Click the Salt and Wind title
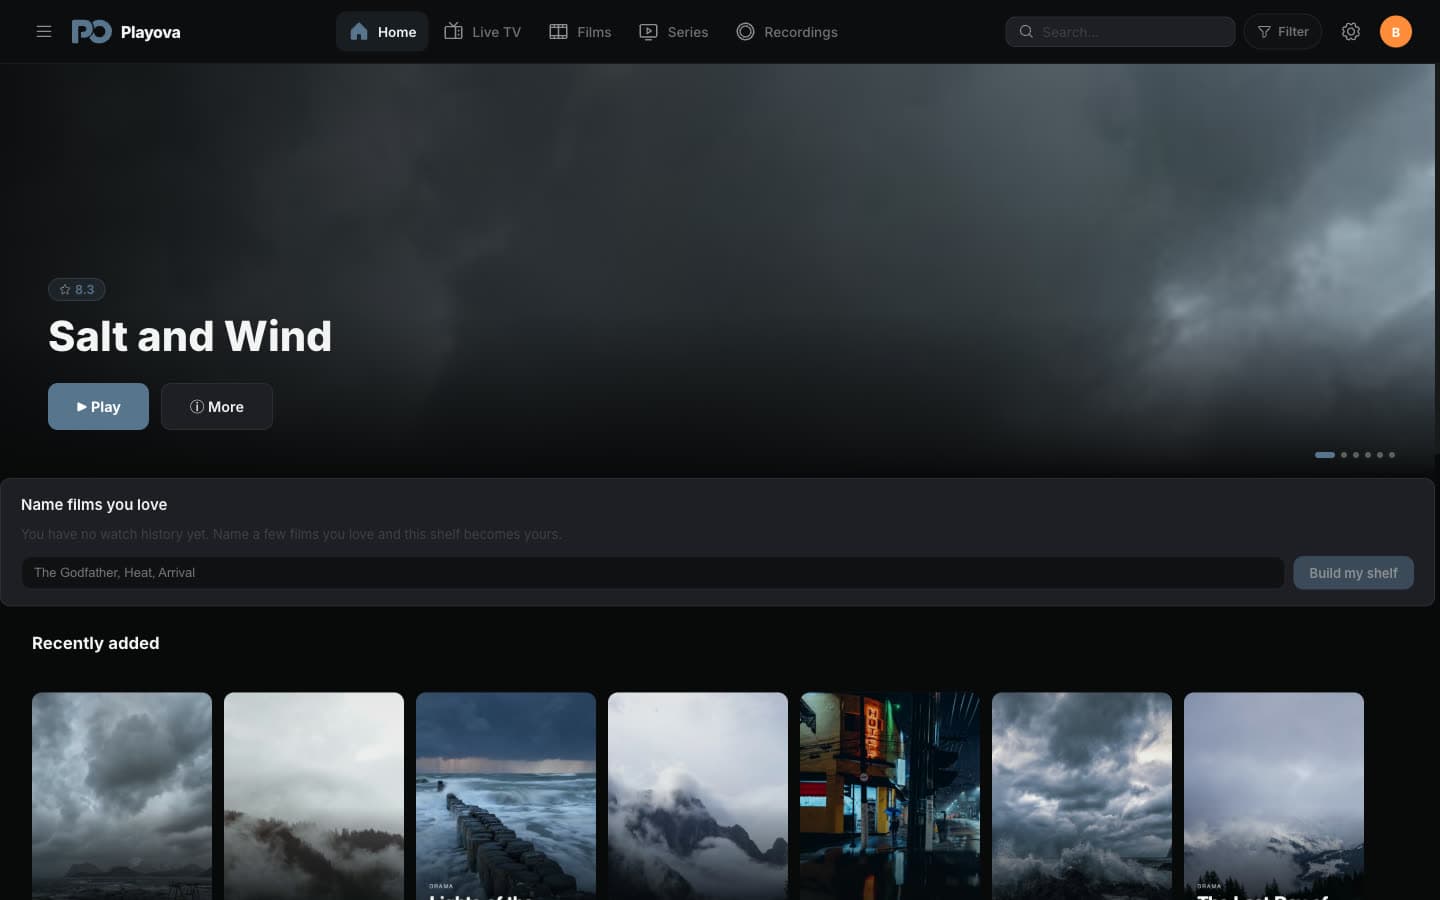Screen dimensions: 1440x900 coord(190,337)
